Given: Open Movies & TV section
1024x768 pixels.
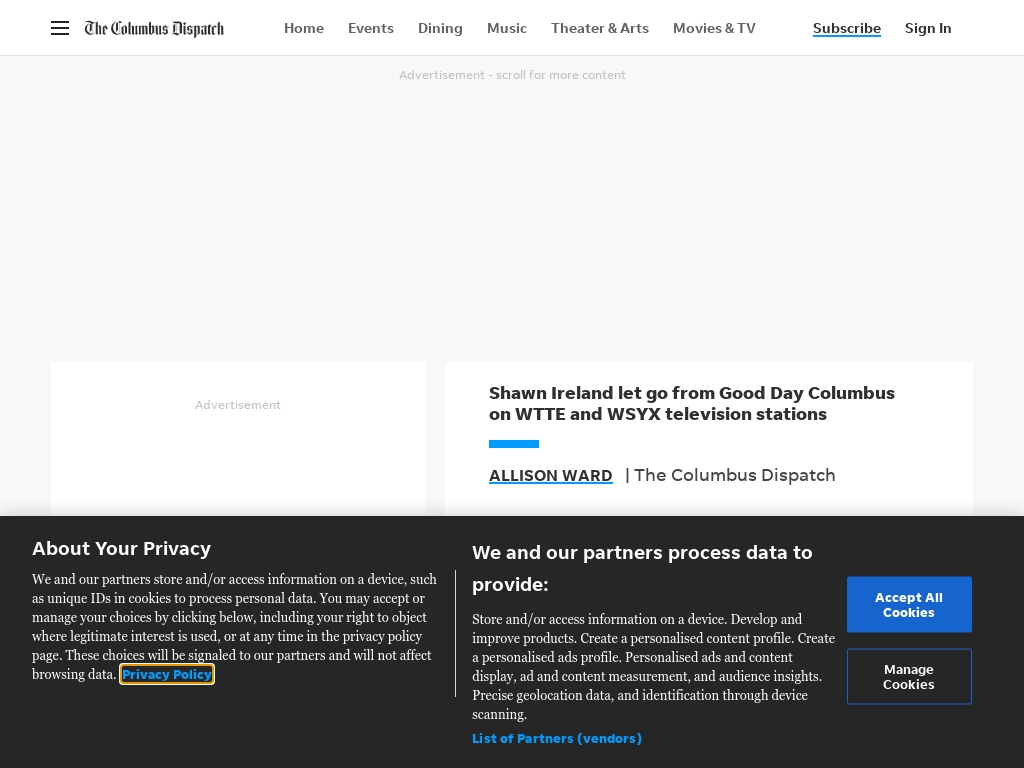Looking at the screenshot, I should [714, 28].
